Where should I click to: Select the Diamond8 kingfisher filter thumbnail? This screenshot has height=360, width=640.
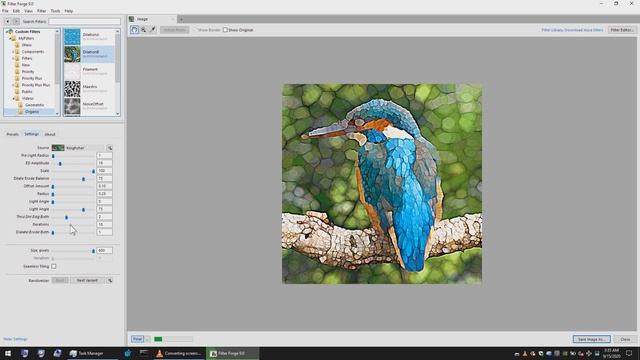tap(72, 54)
